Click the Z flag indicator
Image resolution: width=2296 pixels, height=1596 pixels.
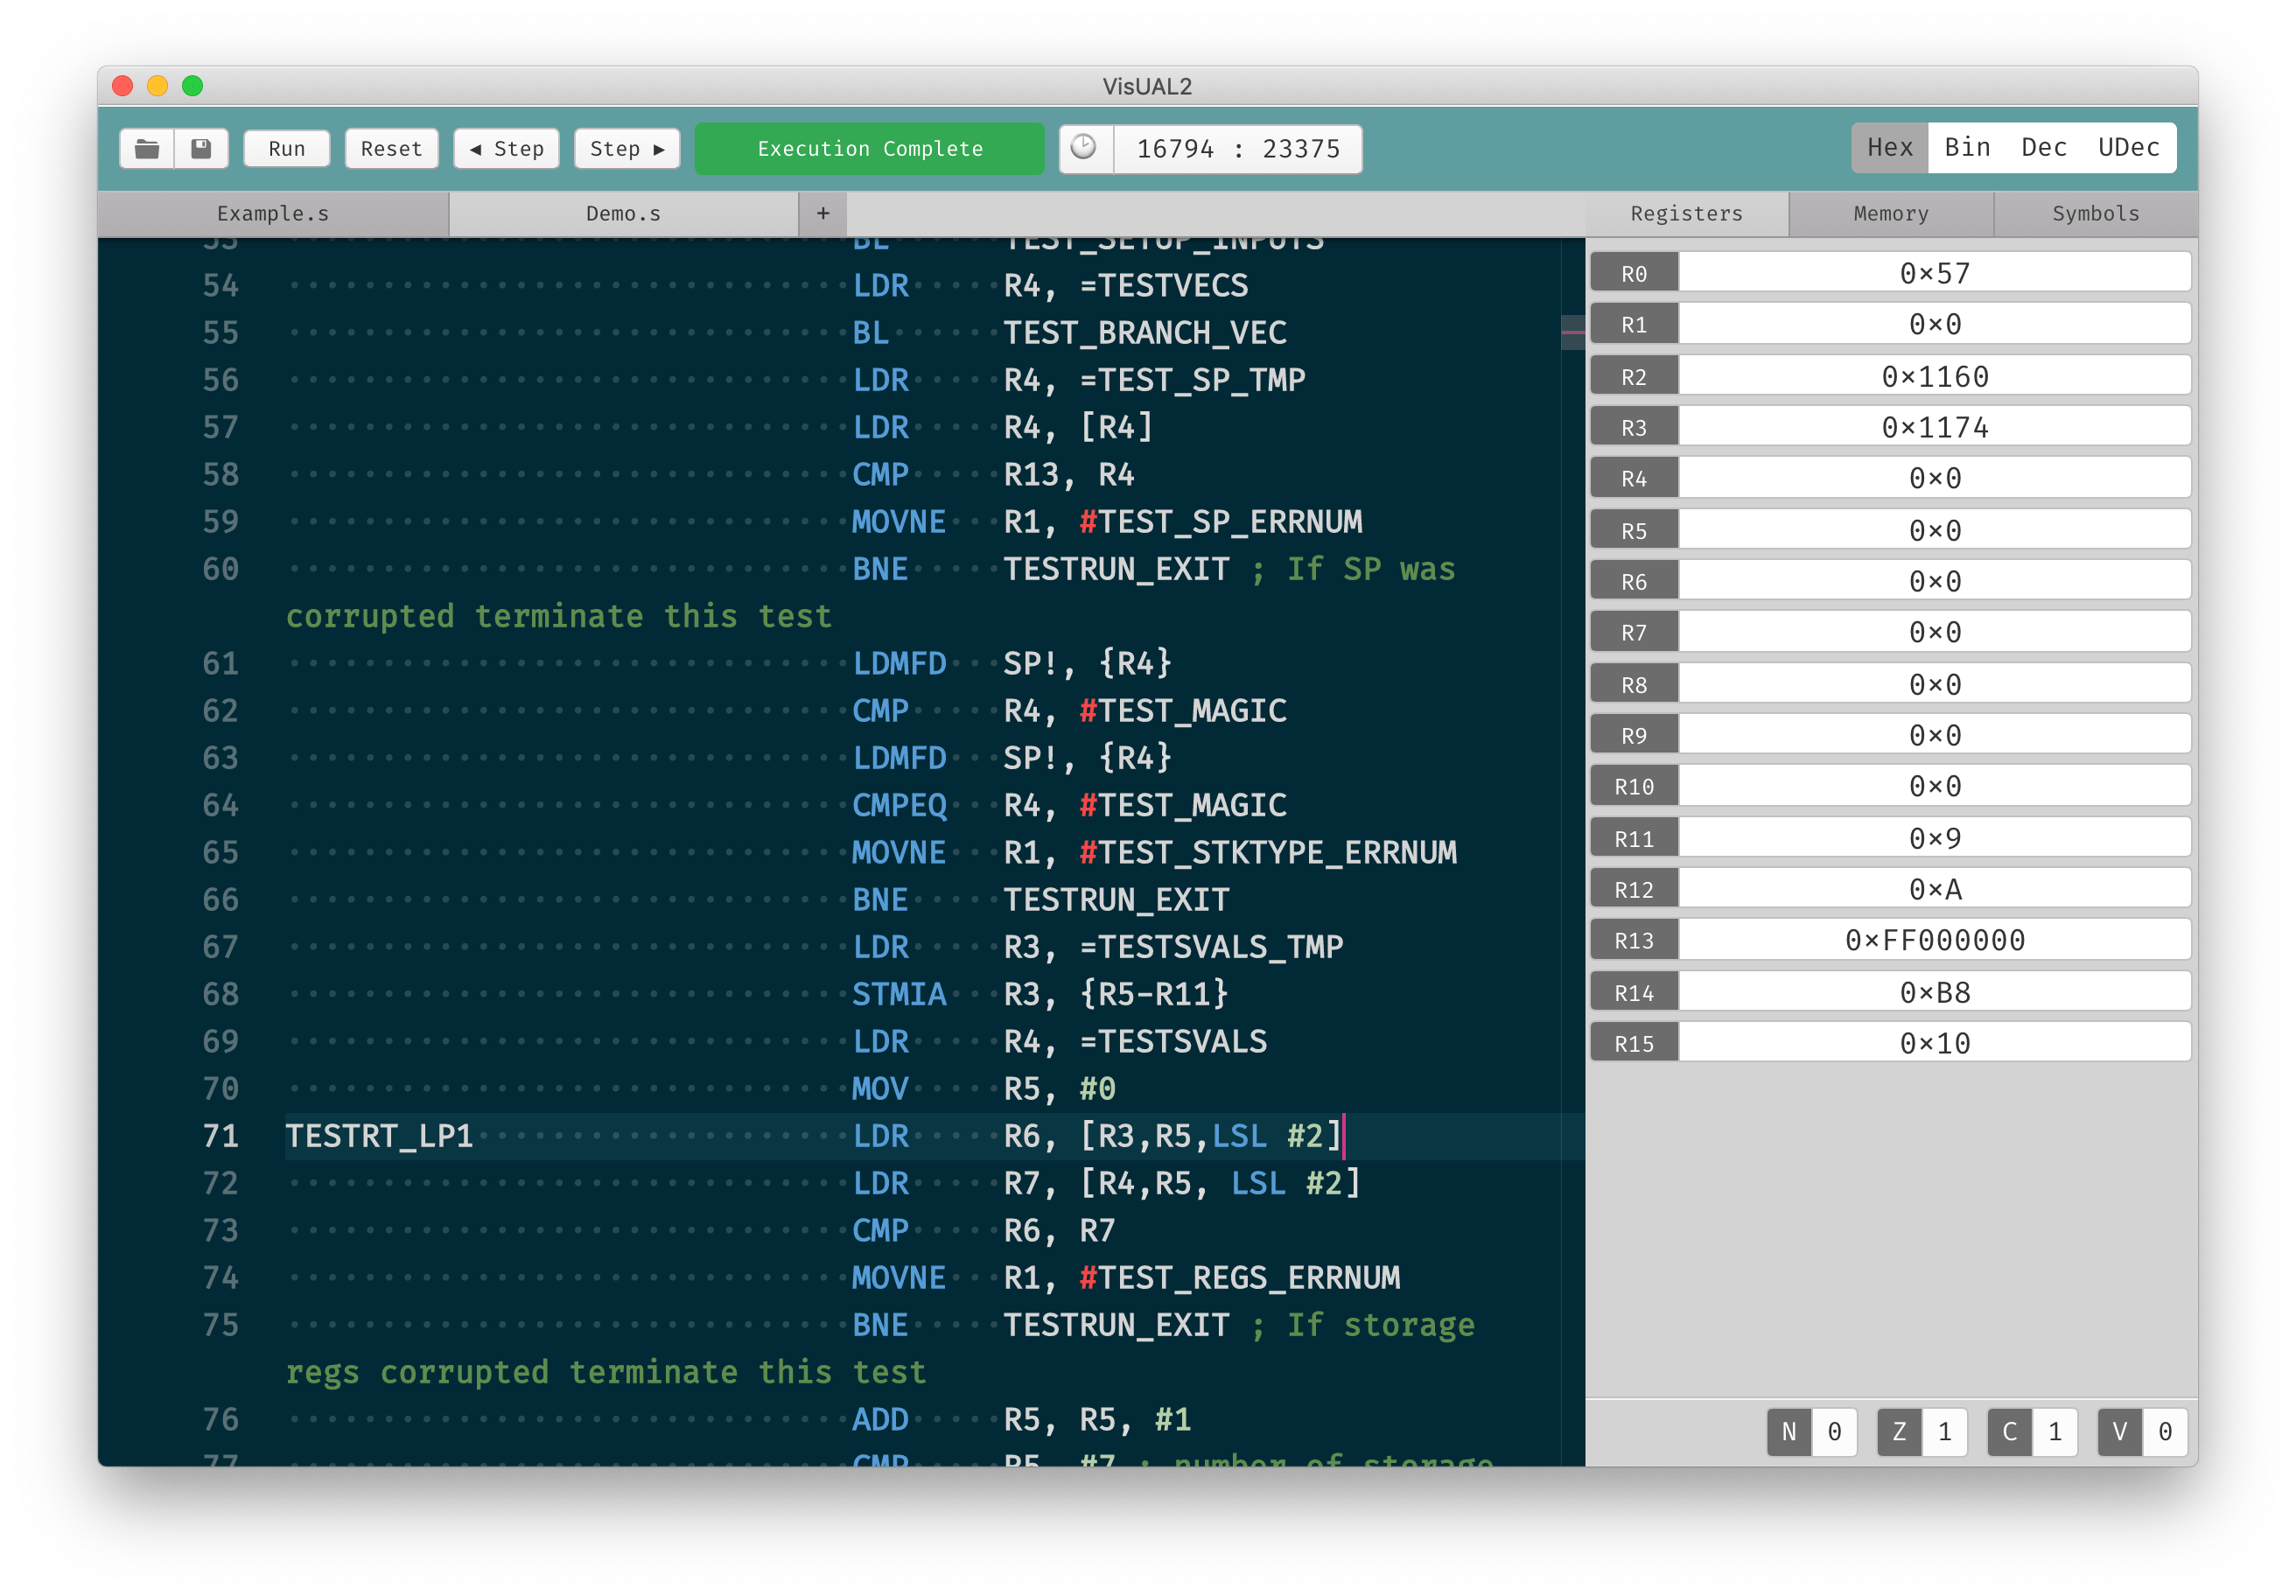coord(1921,1431)
